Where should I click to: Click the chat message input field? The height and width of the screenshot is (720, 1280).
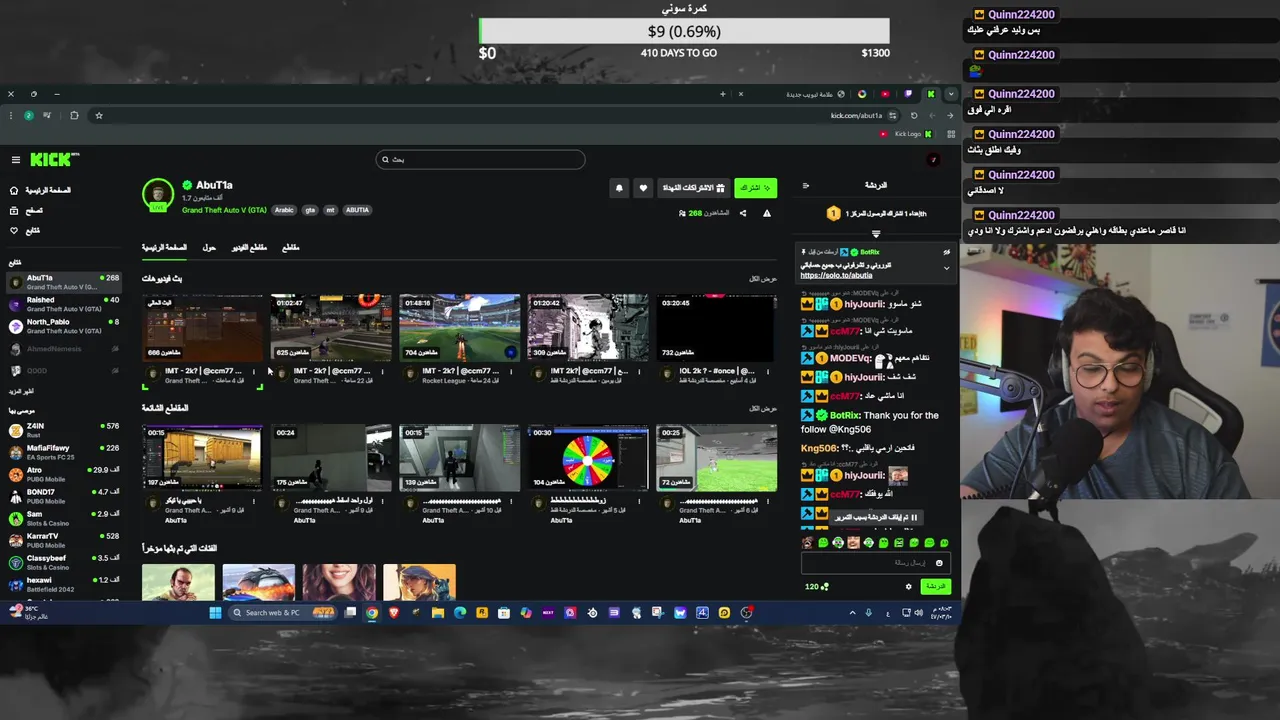click(876, 563)
